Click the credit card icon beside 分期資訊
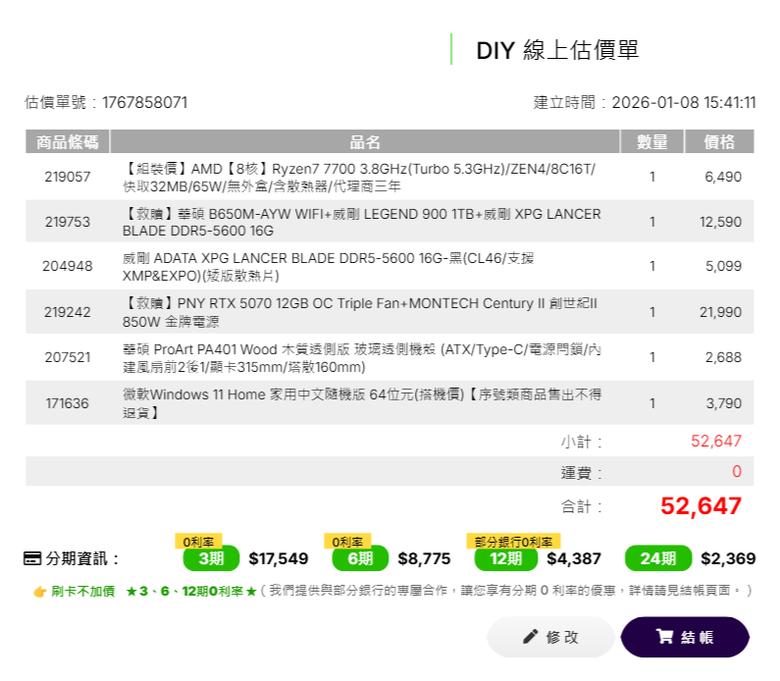The height and width of the screenshot is (681, 780). 32,558
